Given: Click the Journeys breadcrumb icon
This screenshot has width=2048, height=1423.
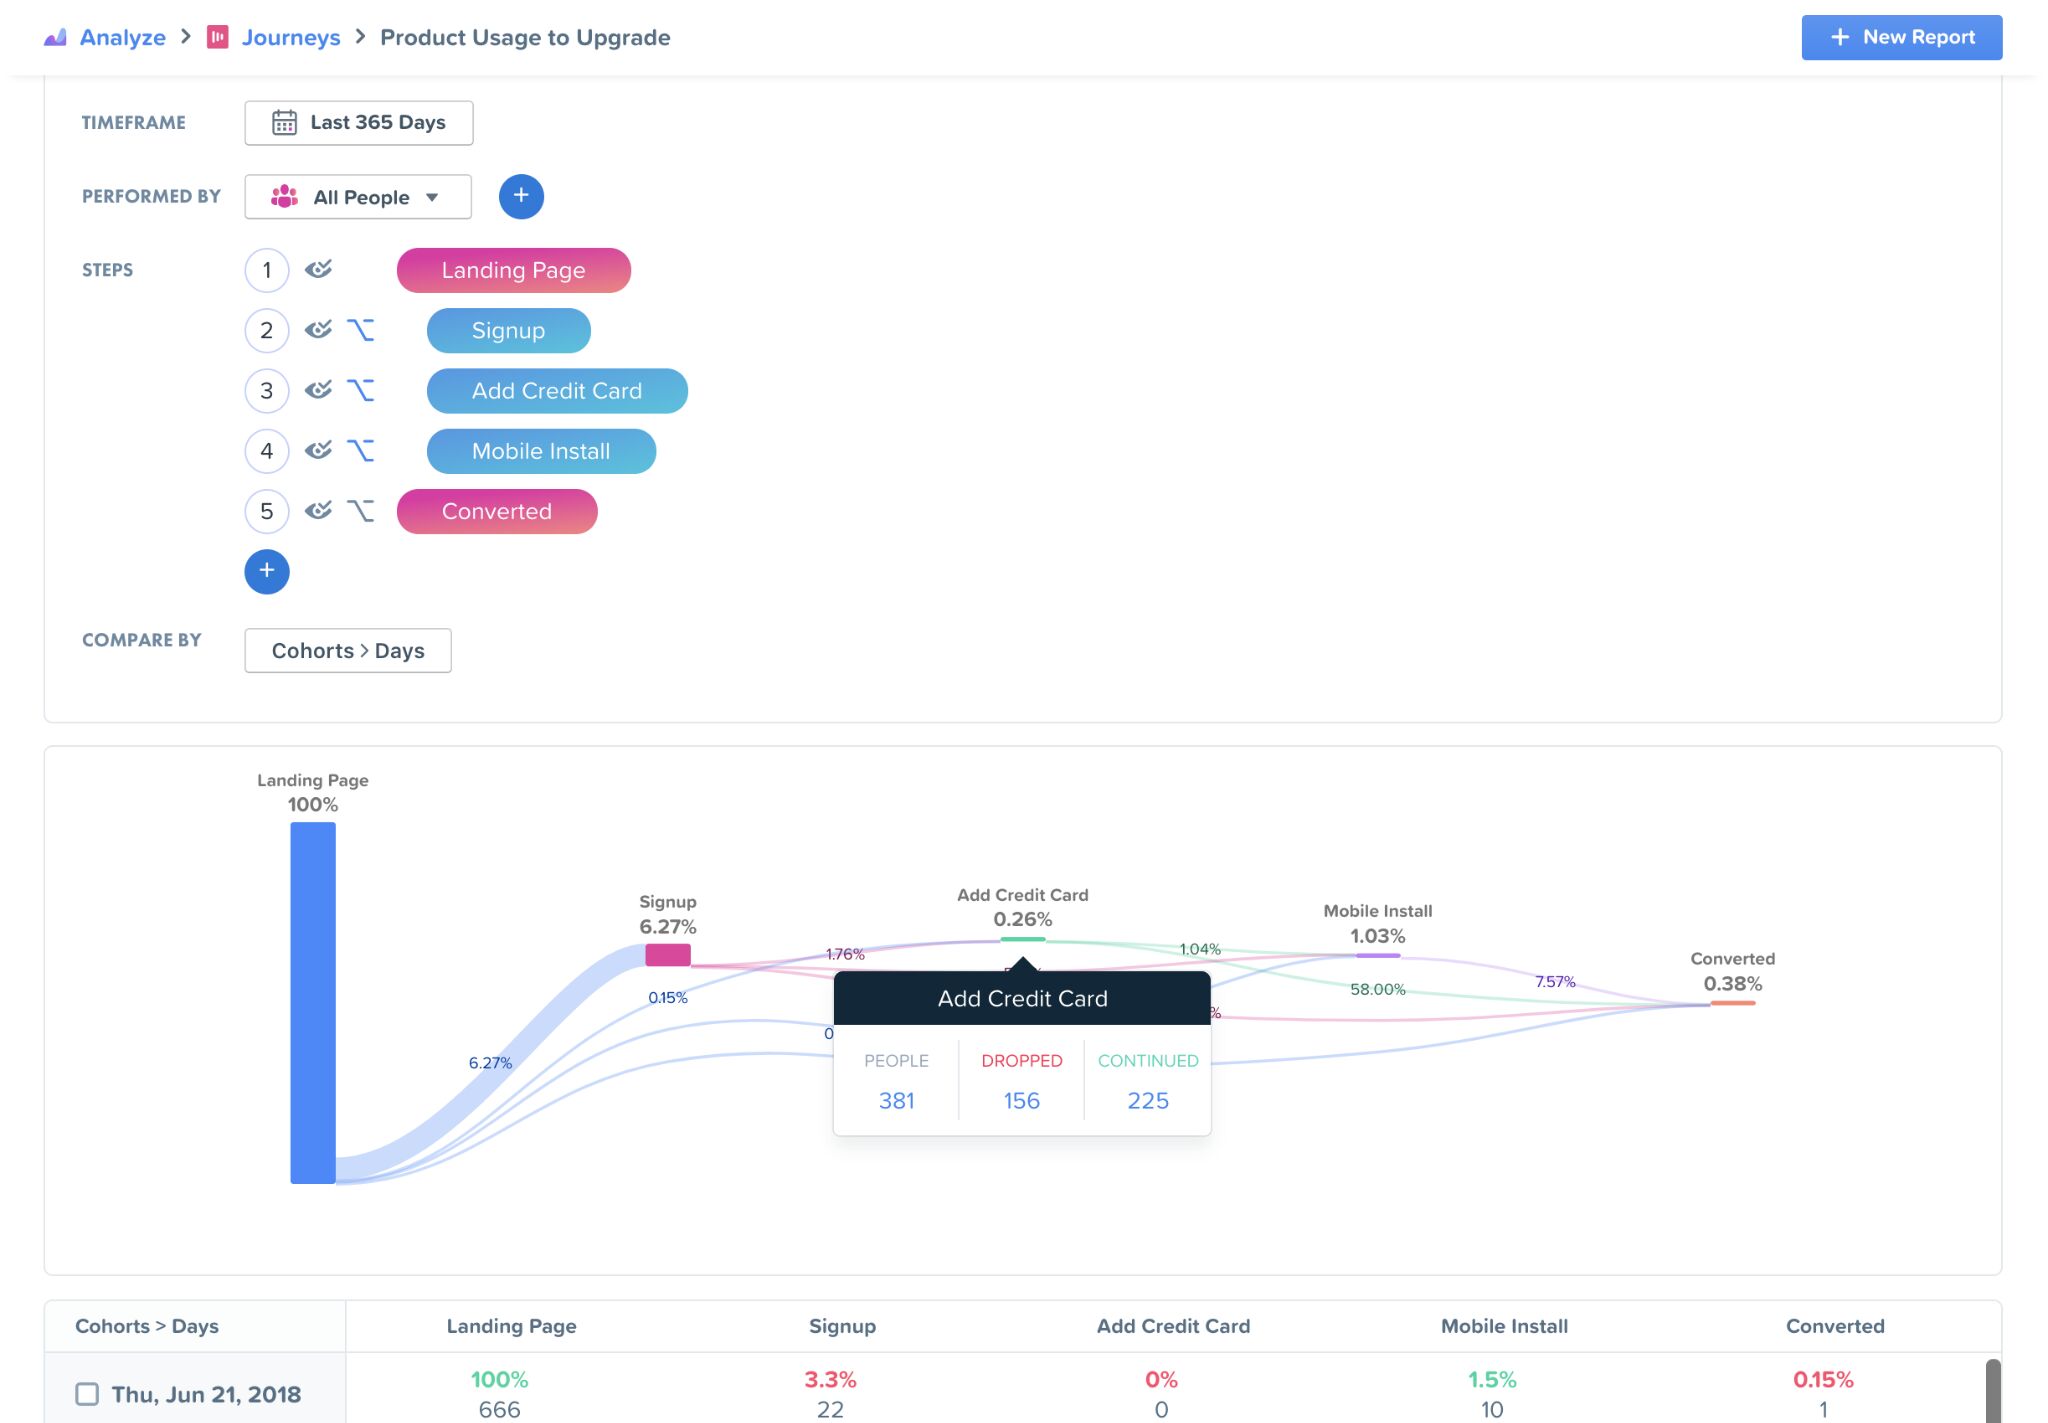Looking at the screenshot, I should tap(218, 34).
